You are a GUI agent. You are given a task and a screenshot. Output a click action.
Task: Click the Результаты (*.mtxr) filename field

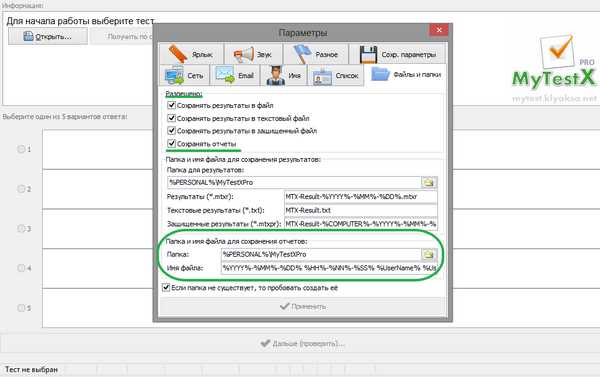click(x=360, y=197)
